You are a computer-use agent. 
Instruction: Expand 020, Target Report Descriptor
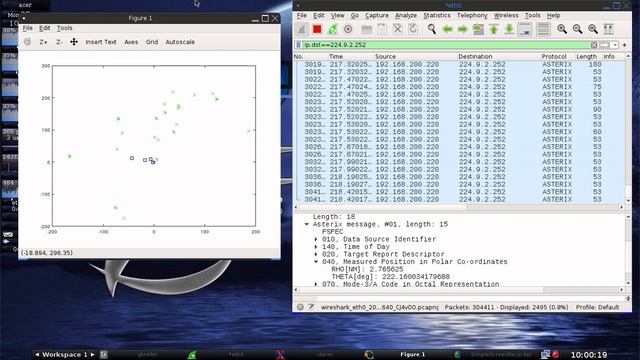pos(316,254)
